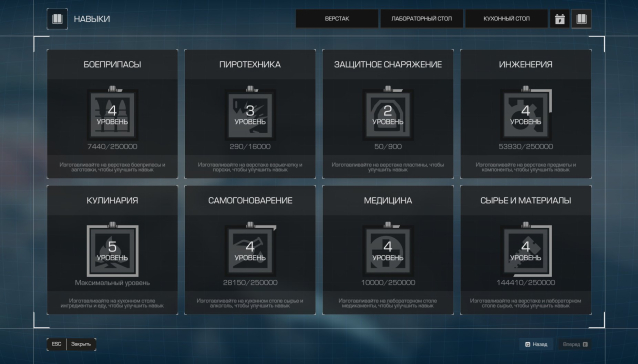Screen dimensions: 638x364
Task: Select the book icon at top right
Action: [x=581, y=19]
